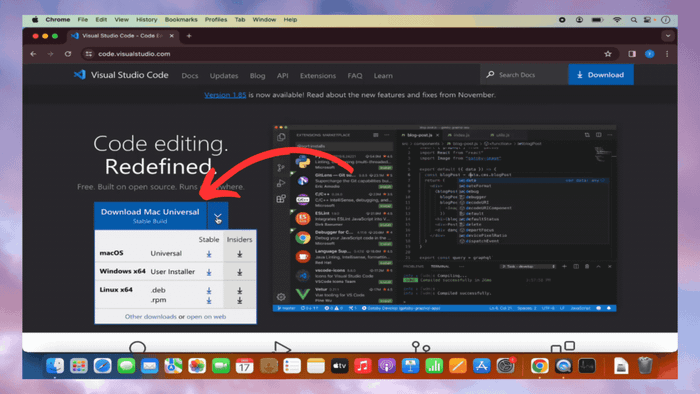The width and height of the screenshot is (700, 394).
Task: Bookmark this page with star
Action: coord(608,54)
